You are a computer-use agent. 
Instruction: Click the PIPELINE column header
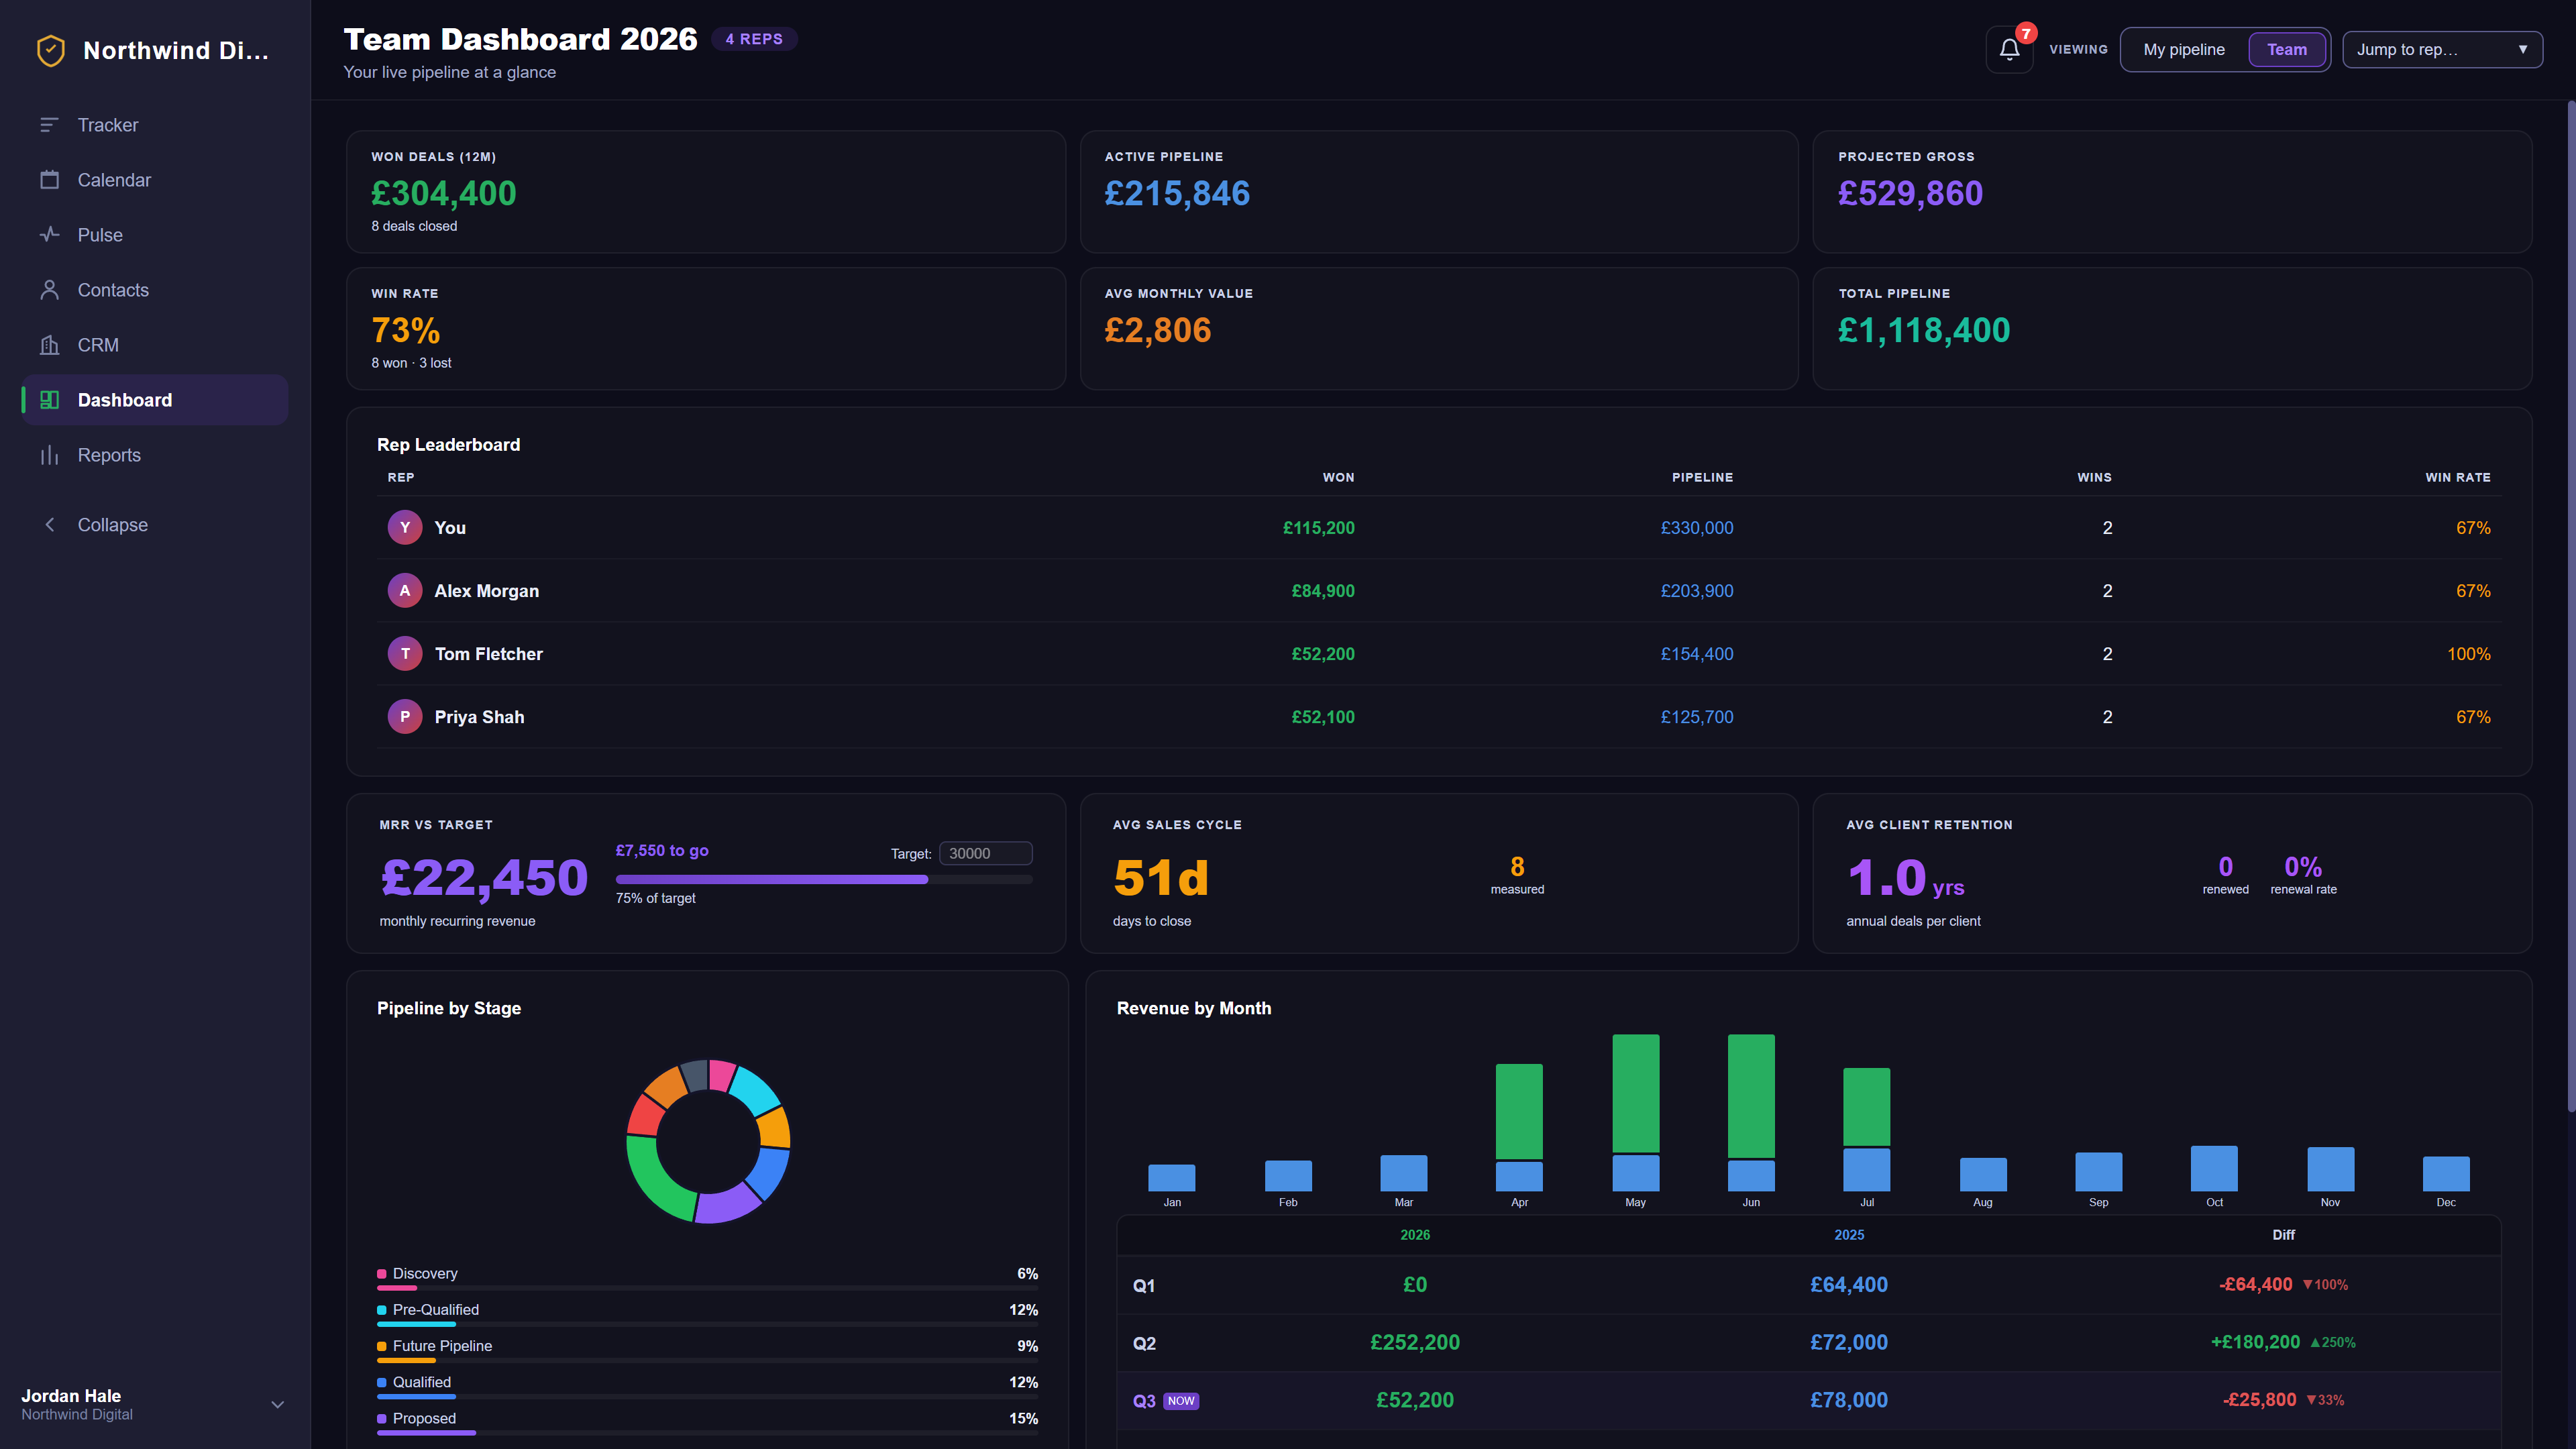point(1702,477)
